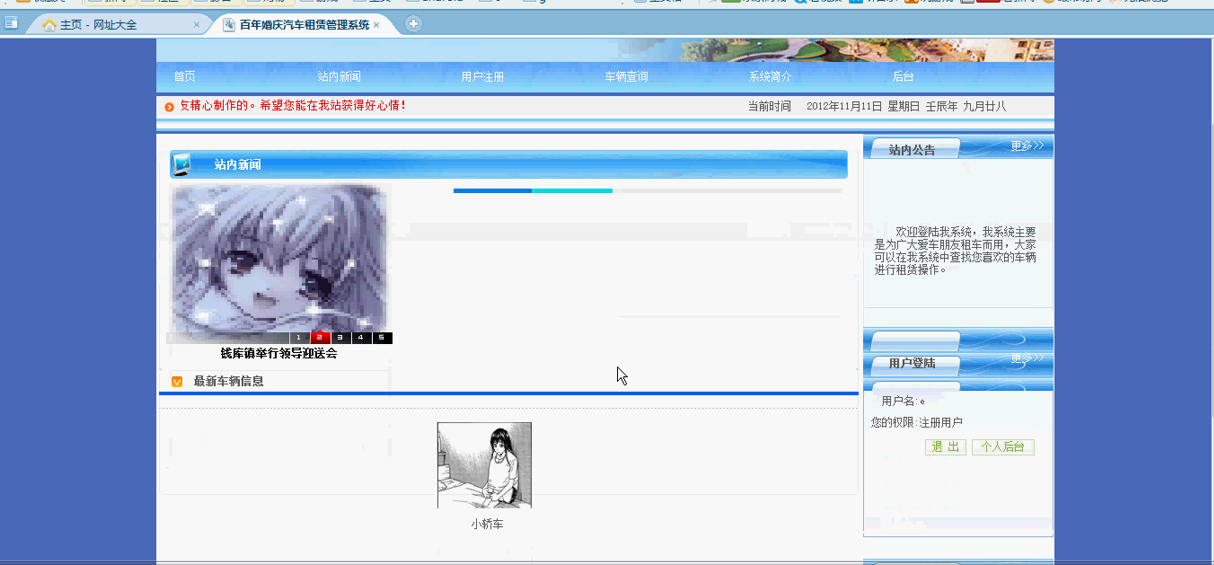Open the 首页 navigation item
Viewport: 1214px width, 565px height.
[x=184, y=77]
